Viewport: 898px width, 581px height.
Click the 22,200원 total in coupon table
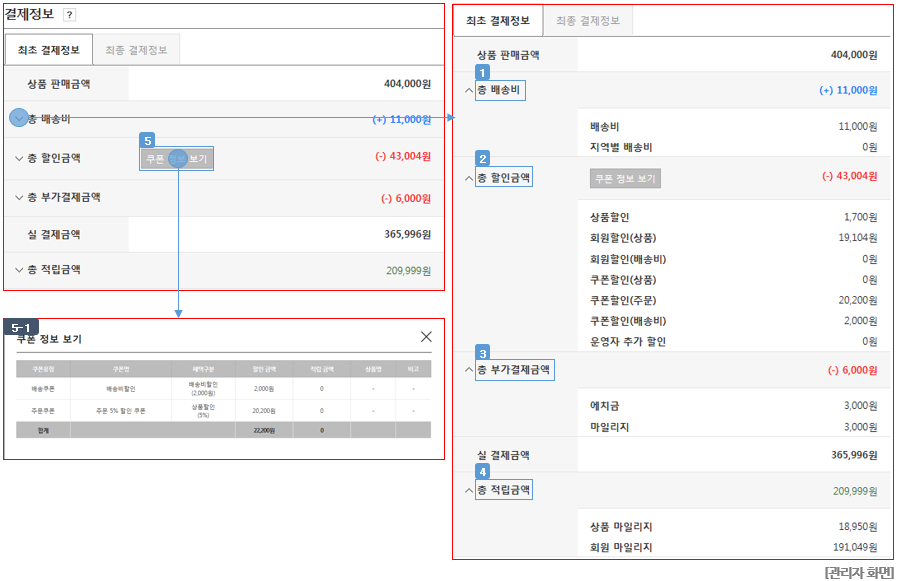264,430
